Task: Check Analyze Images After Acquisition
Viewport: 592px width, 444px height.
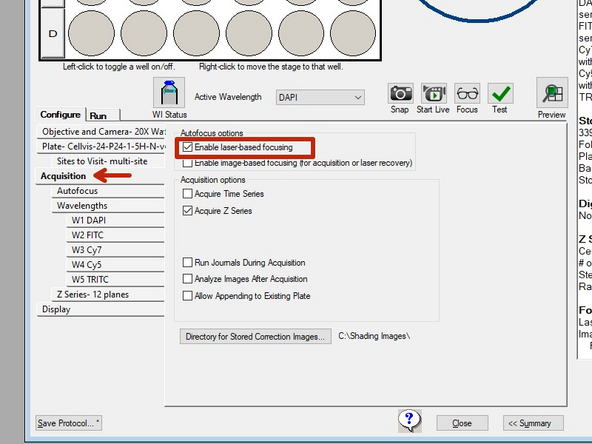Action: point(188,279)
